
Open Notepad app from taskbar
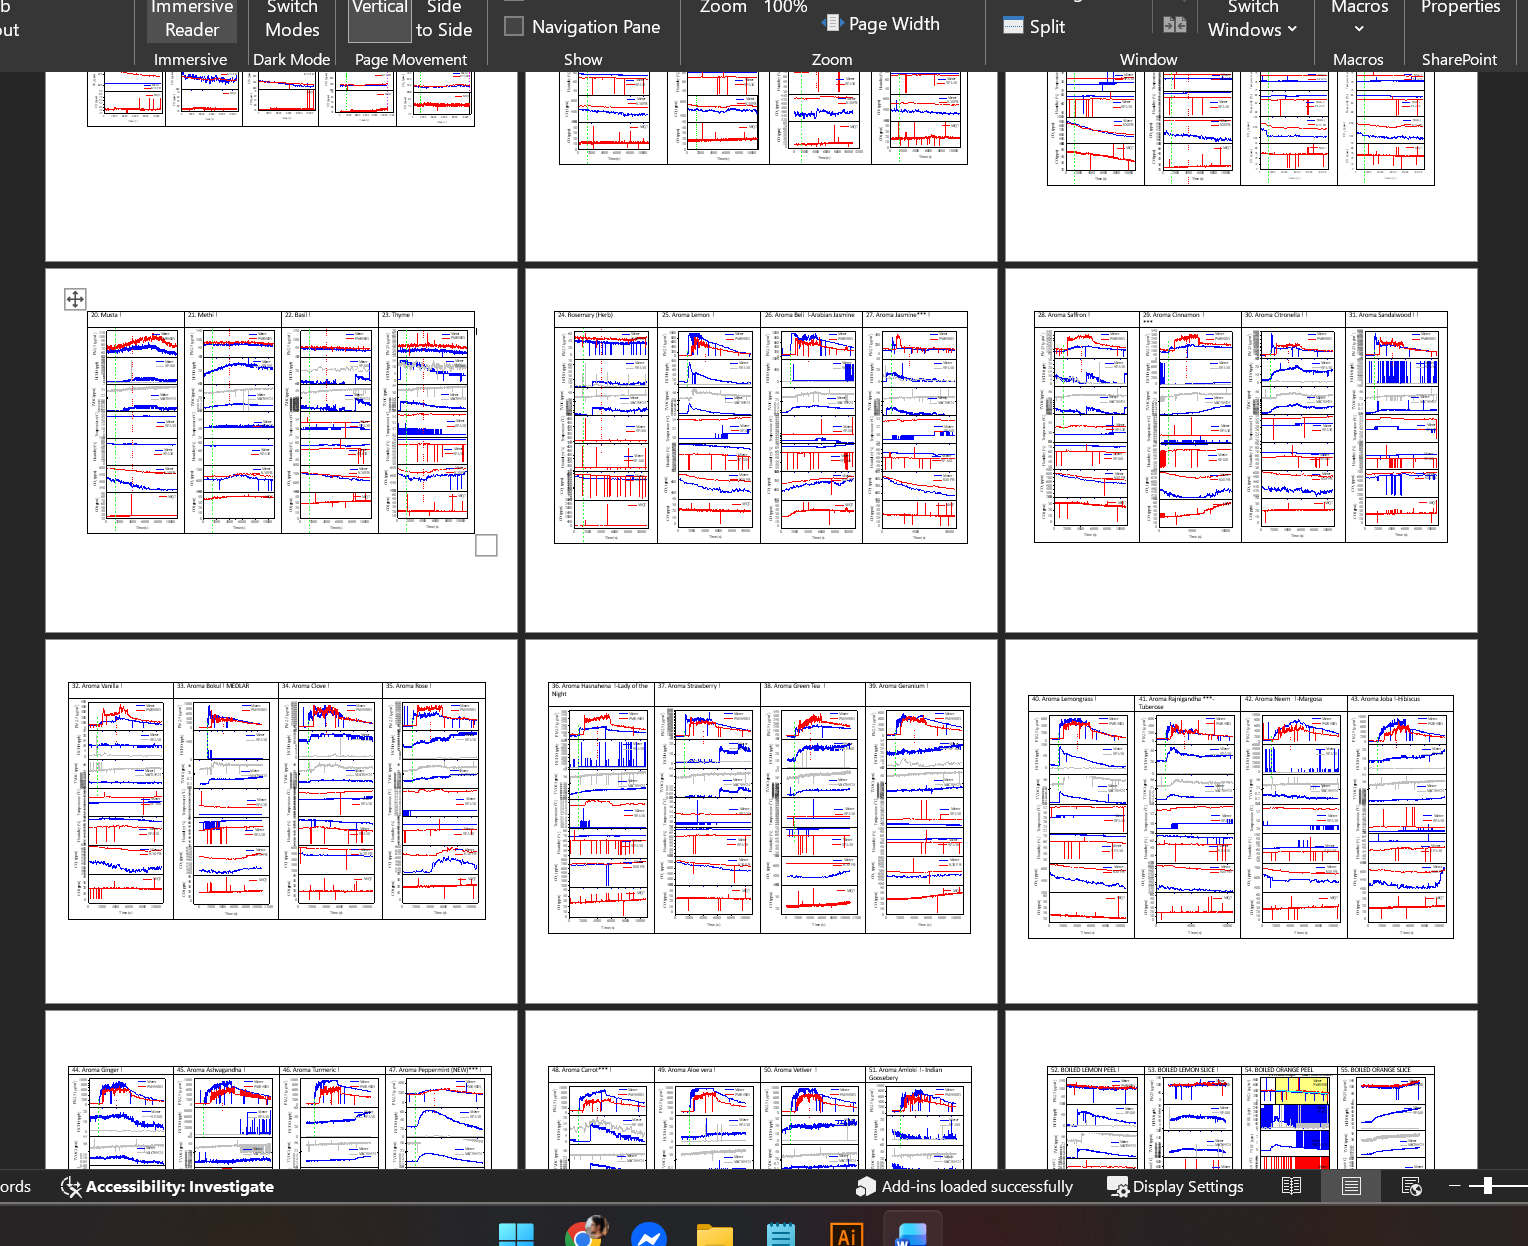(x=781, y=1236)
